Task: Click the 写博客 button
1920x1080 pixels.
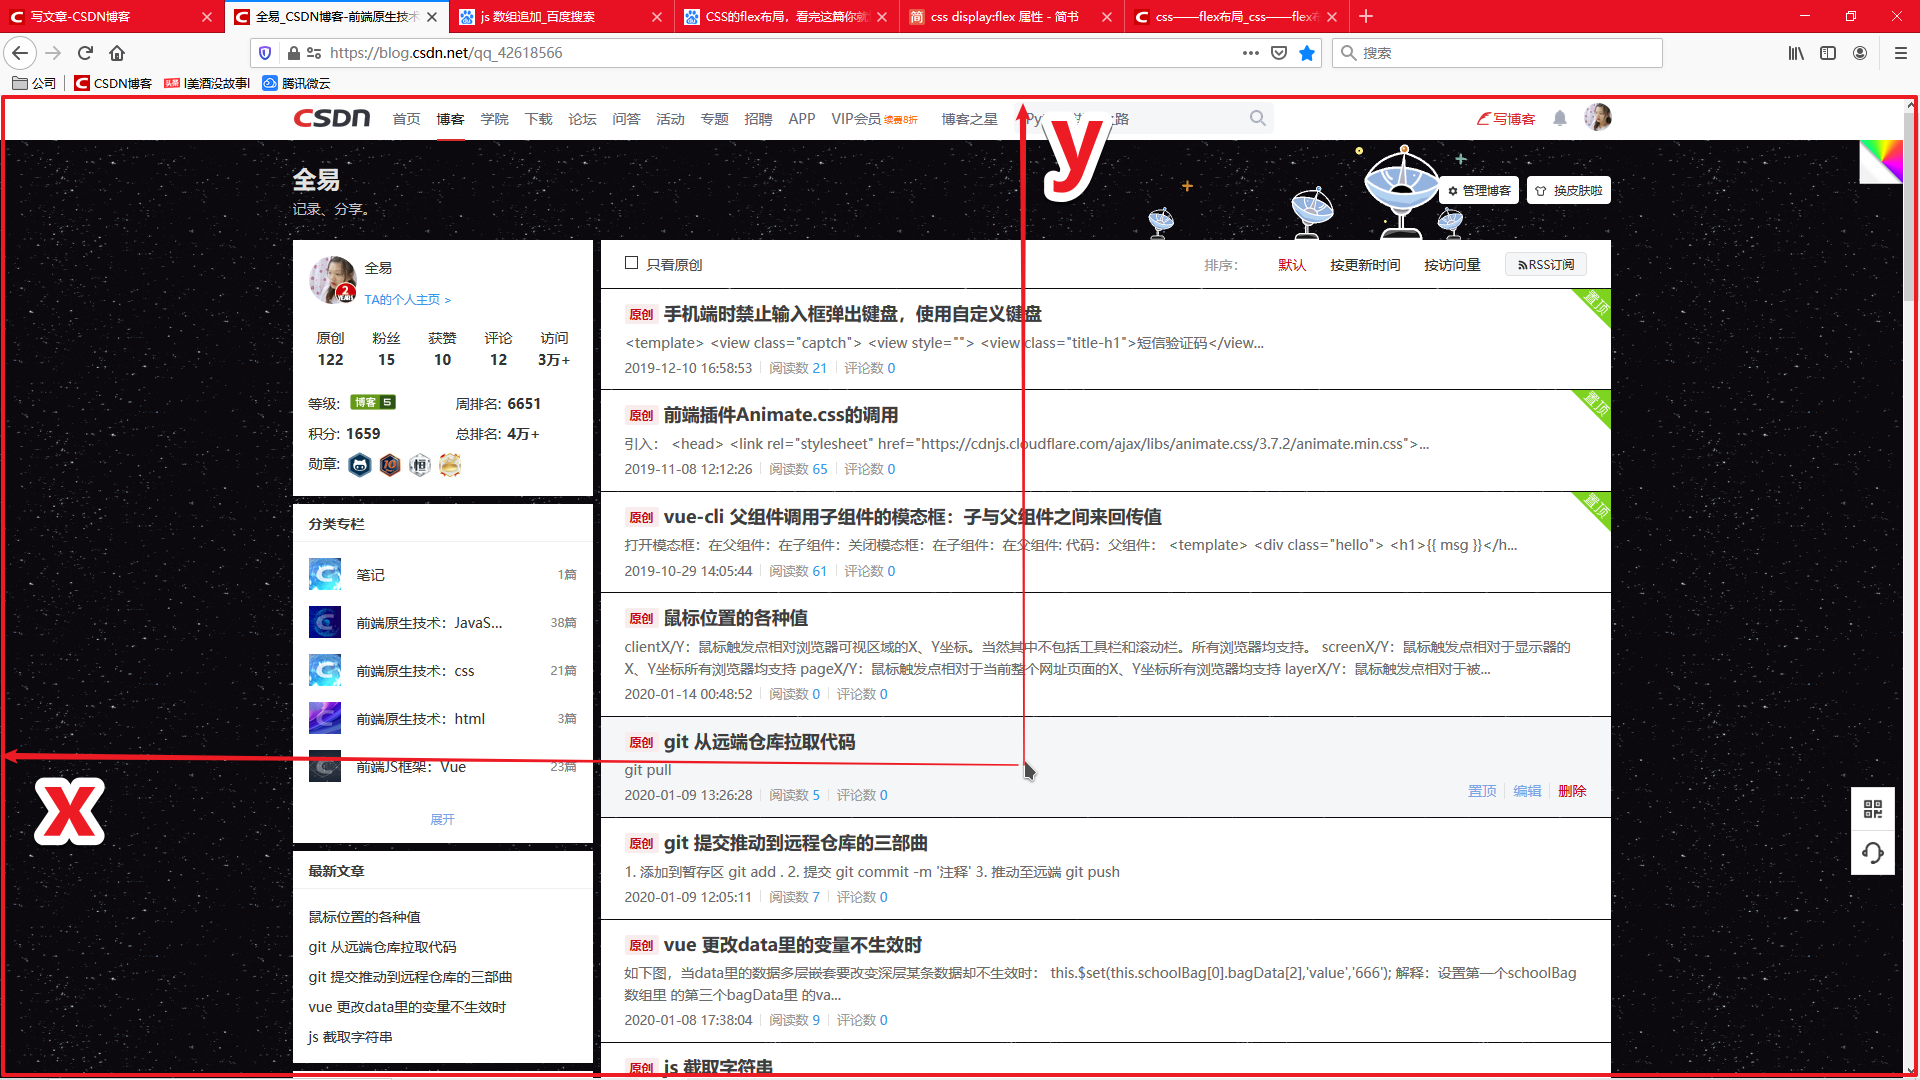Action: tap(1506, 119)
